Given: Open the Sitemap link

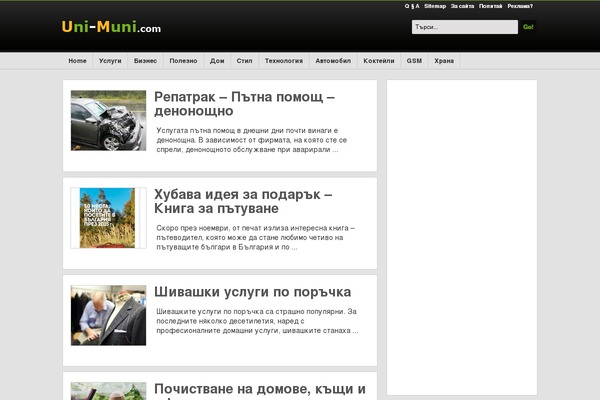Looking at the screenshot, I should coord(435,6).
